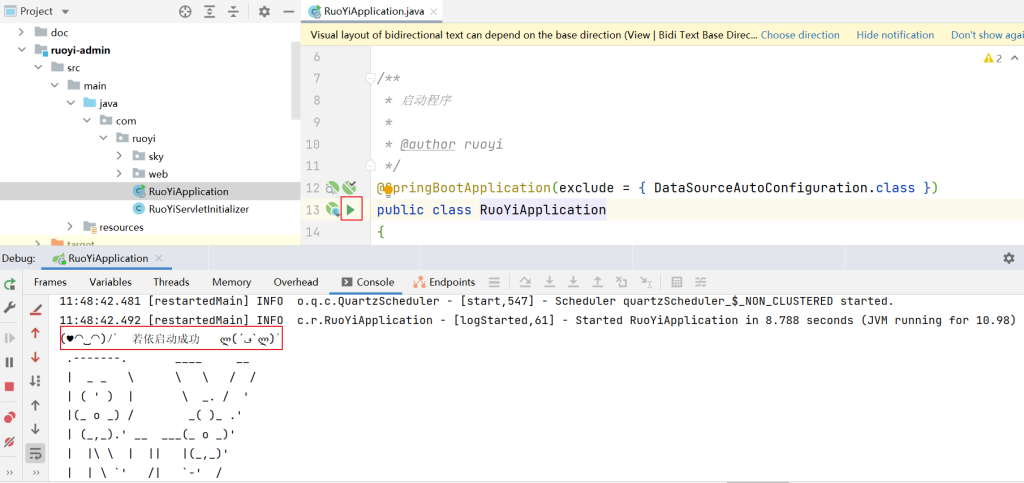Collapse the ruoyi-admin module folder

pyautogui.click(x=24, y=49)
